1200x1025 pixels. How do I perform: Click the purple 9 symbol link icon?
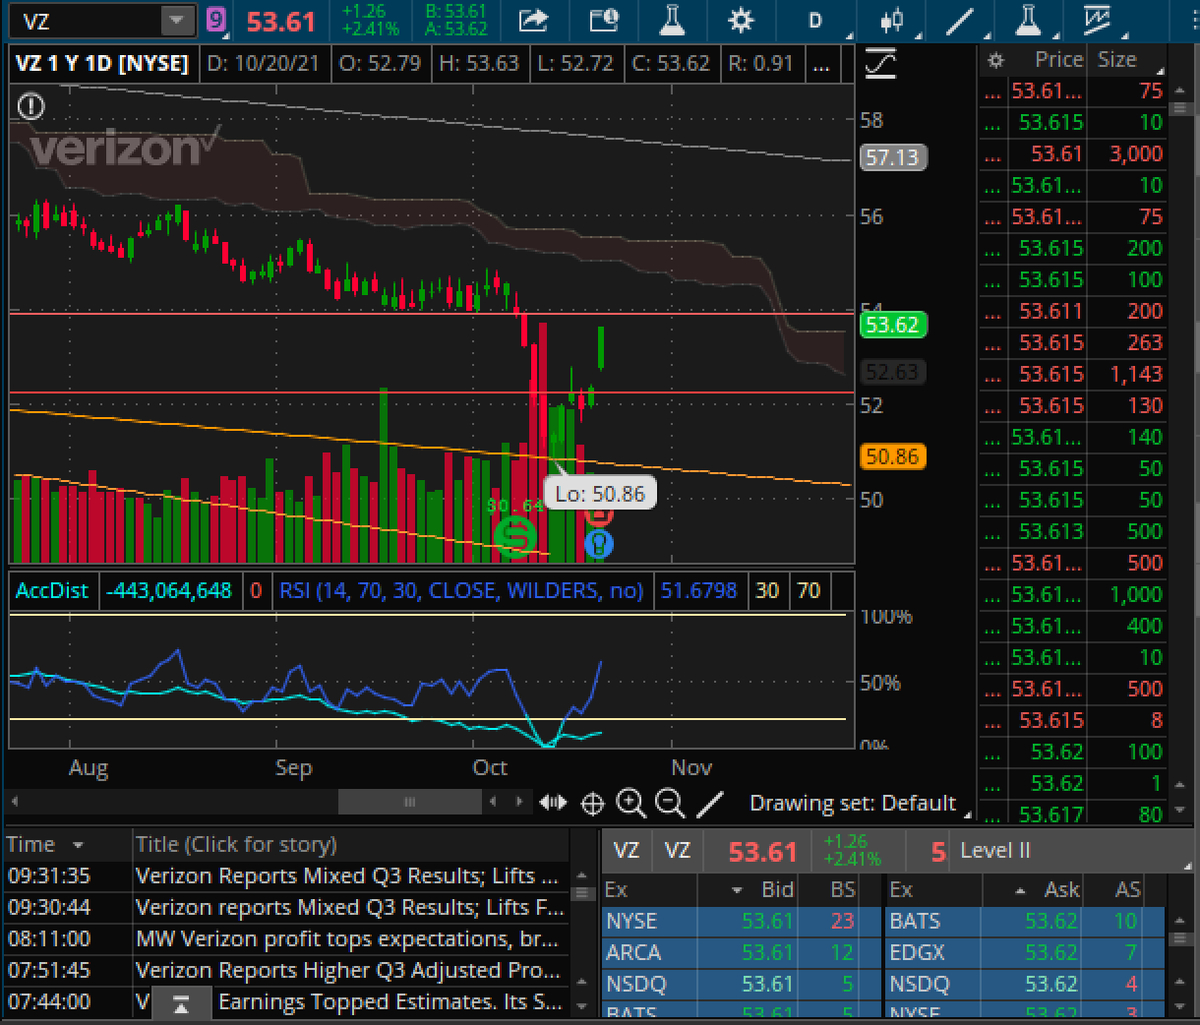[216, 19]
